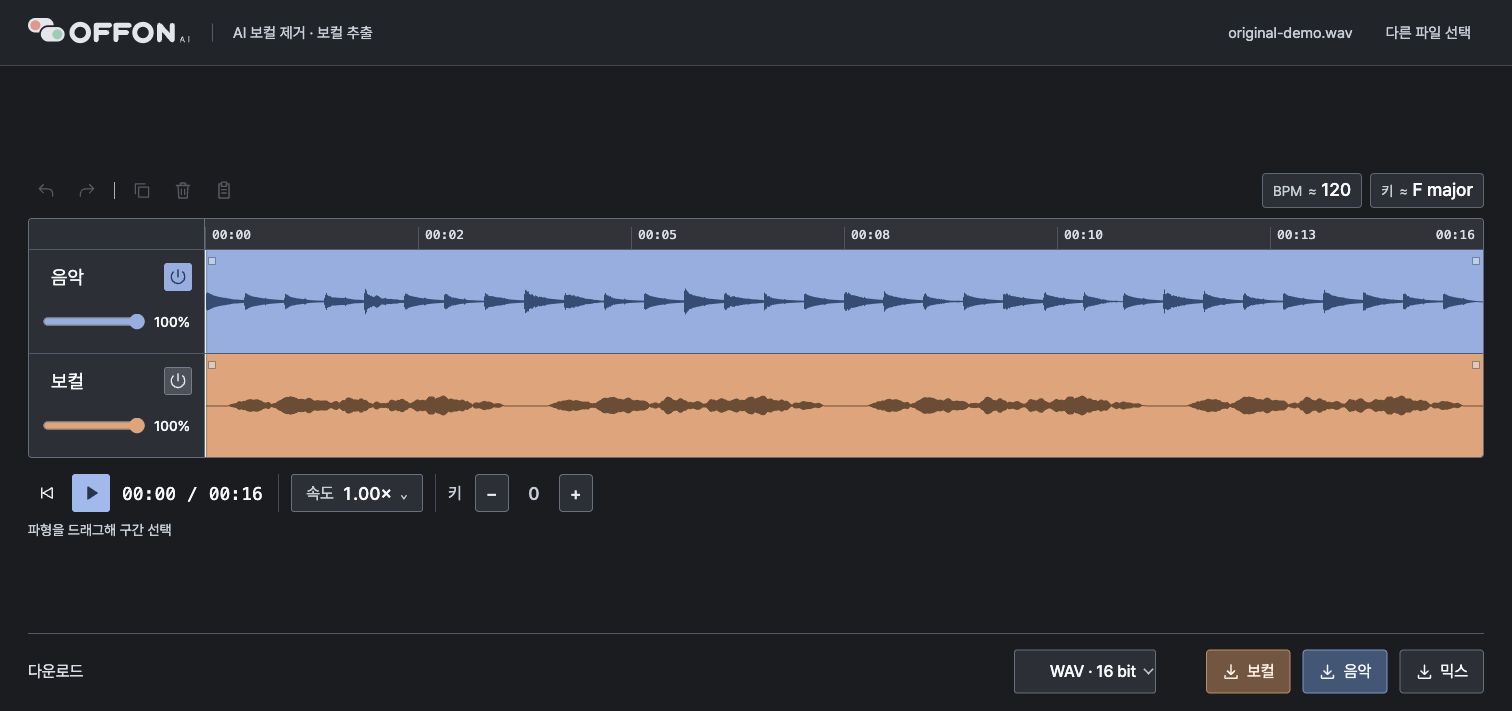Click the 음악 100% volume value
The image size is (1512, 711).
(172, 322)
